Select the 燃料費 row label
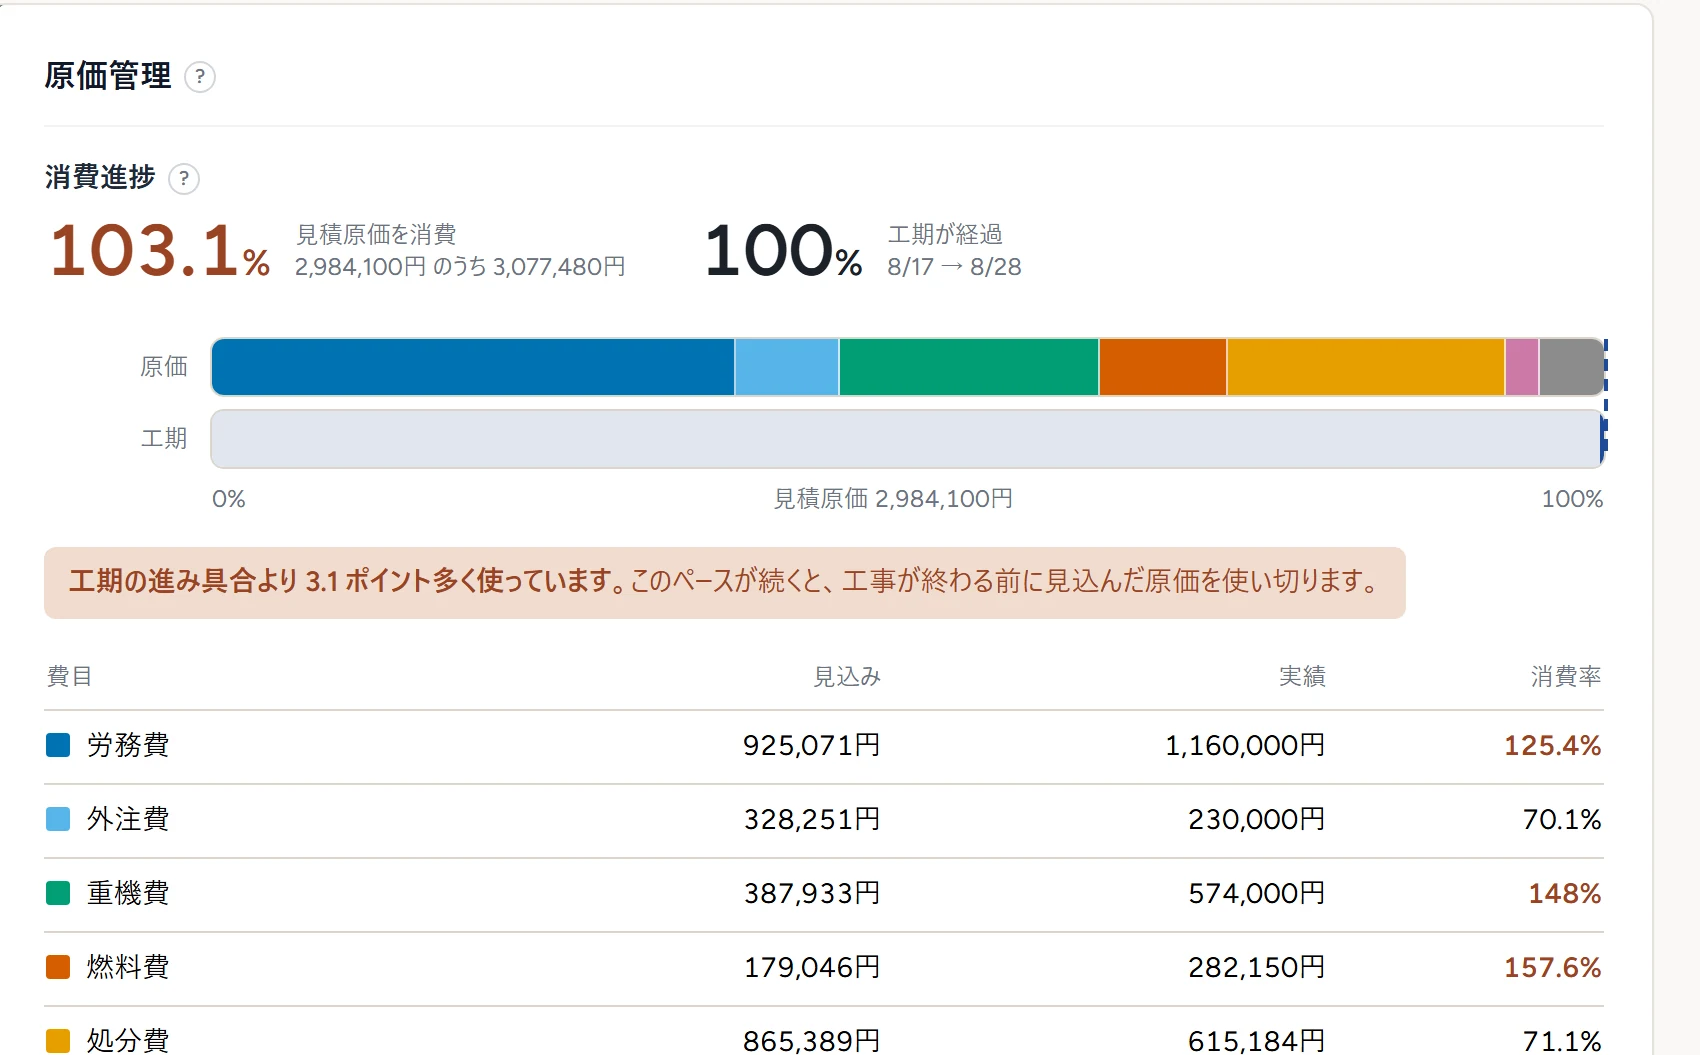Screen dimensions: 1700x1055 [x=128, y=967]
